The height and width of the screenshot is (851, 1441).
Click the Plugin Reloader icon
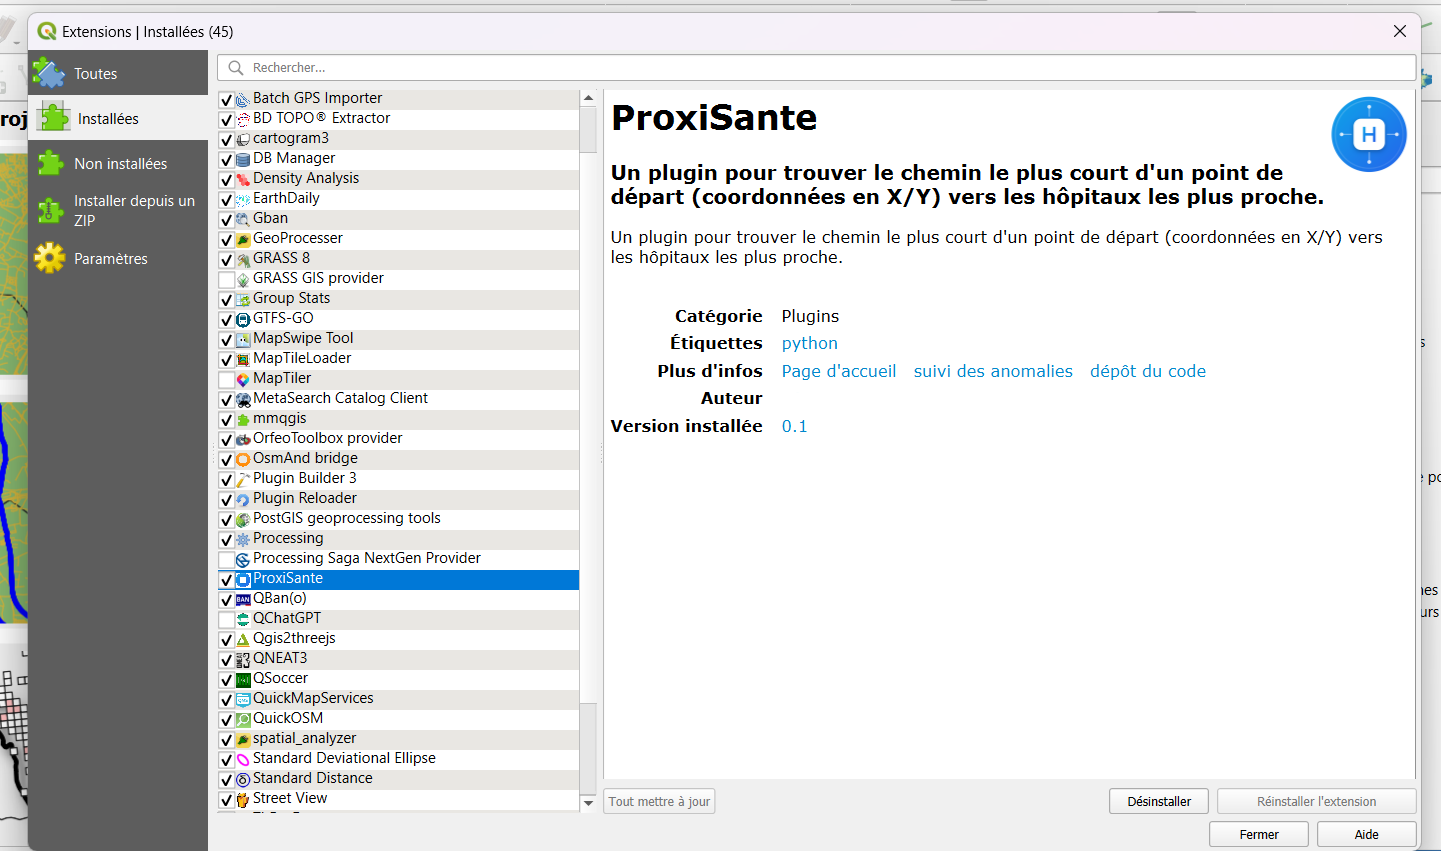pos(242,499)
